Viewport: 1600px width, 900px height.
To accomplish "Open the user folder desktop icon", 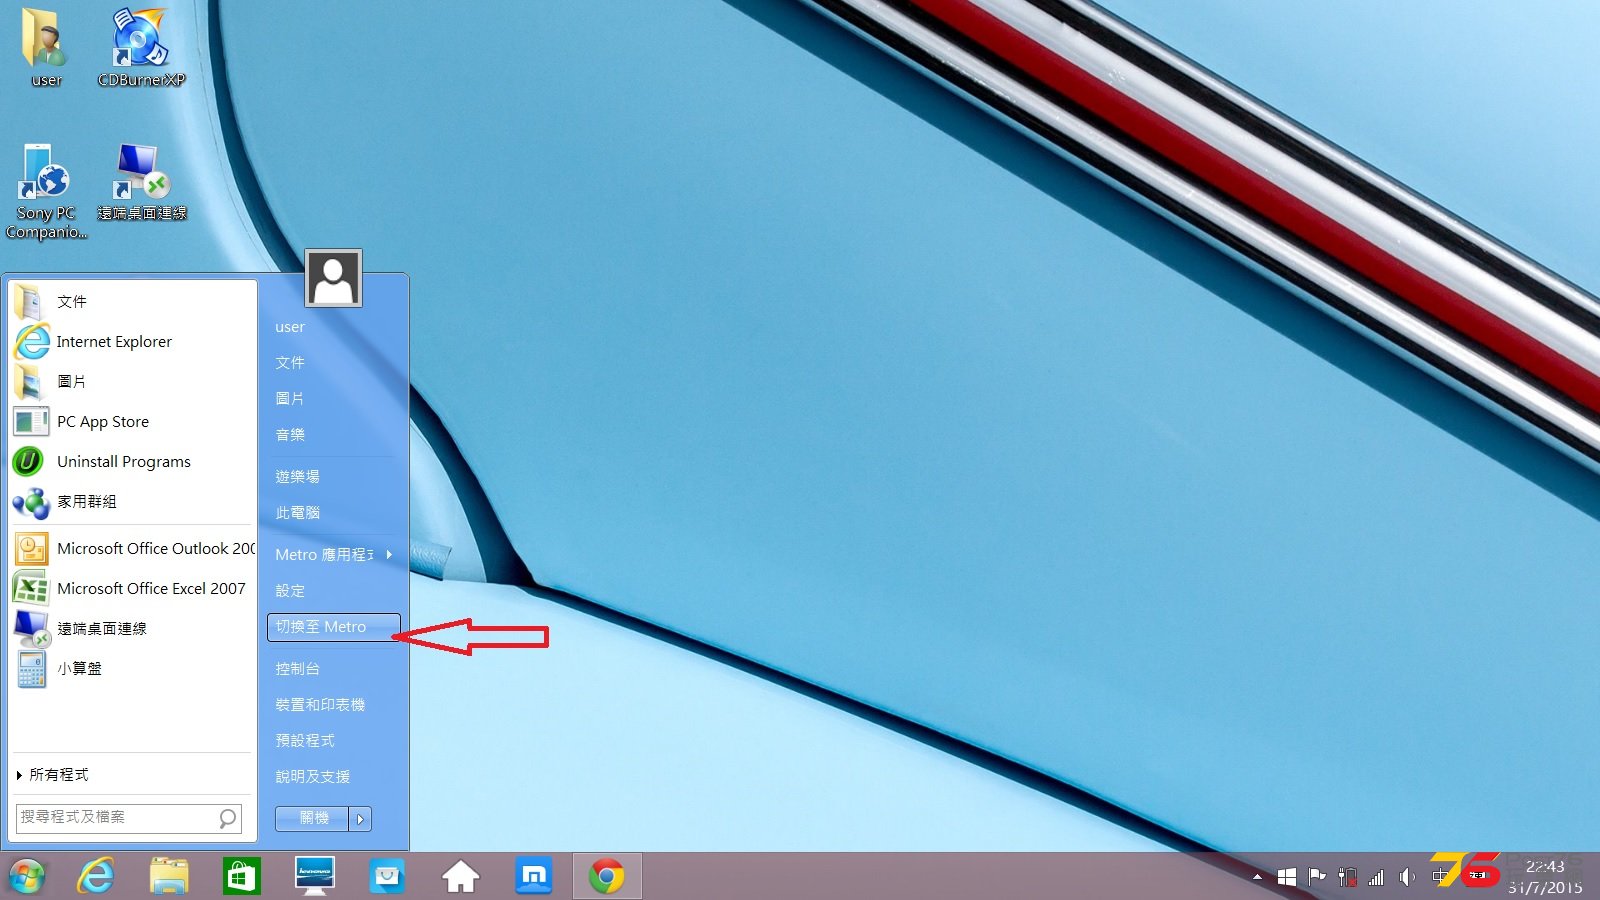I will [45, 48].
